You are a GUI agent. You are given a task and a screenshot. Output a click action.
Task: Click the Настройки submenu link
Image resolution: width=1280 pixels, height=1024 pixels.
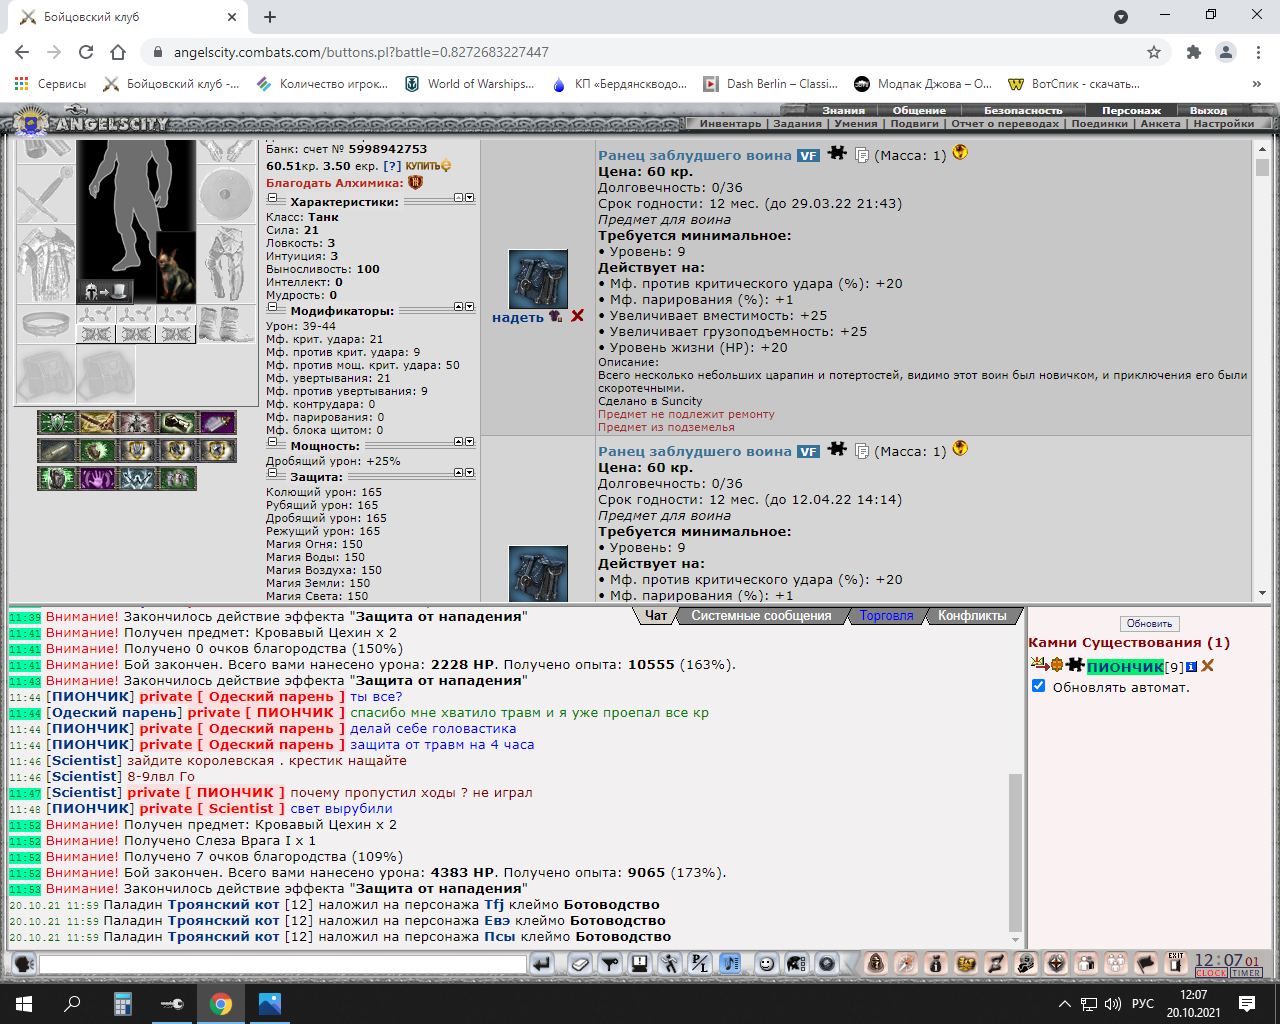pyautogui.click(x=1223, y=123)
